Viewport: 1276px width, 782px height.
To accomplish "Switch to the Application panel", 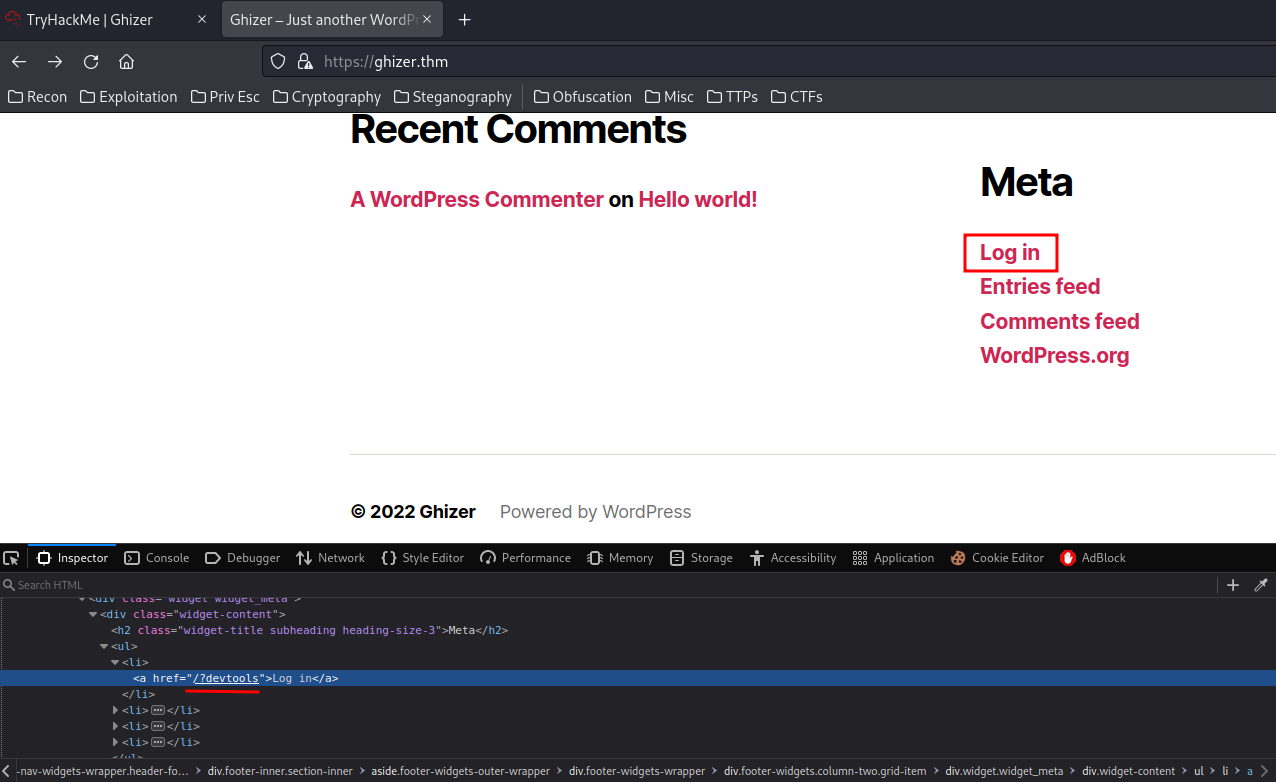I will click(894, 558).
